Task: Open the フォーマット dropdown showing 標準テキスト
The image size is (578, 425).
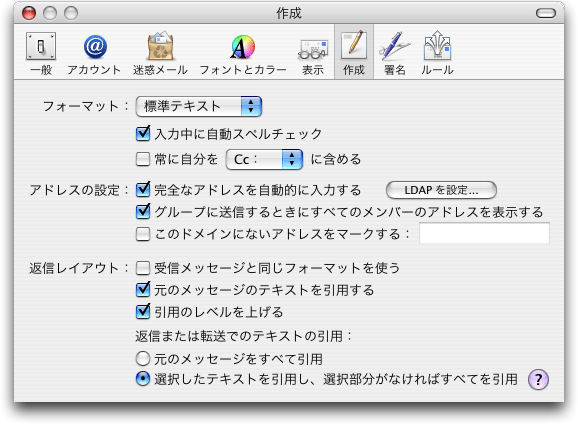Action: pos(199,107)
